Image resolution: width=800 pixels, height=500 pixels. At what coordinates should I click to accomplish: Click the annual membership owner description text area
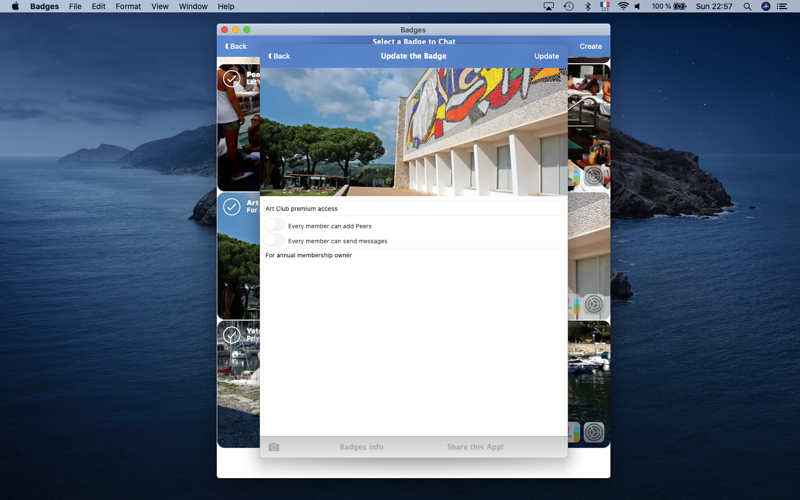point(413,342)
